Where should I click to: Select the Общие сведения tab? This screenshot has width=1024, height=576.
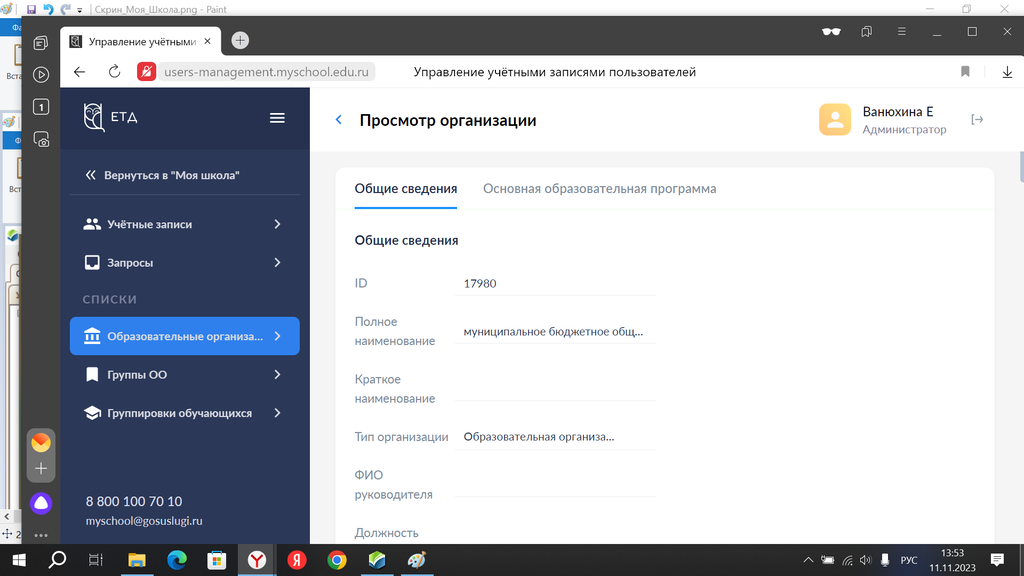click(x=406, y=189)
